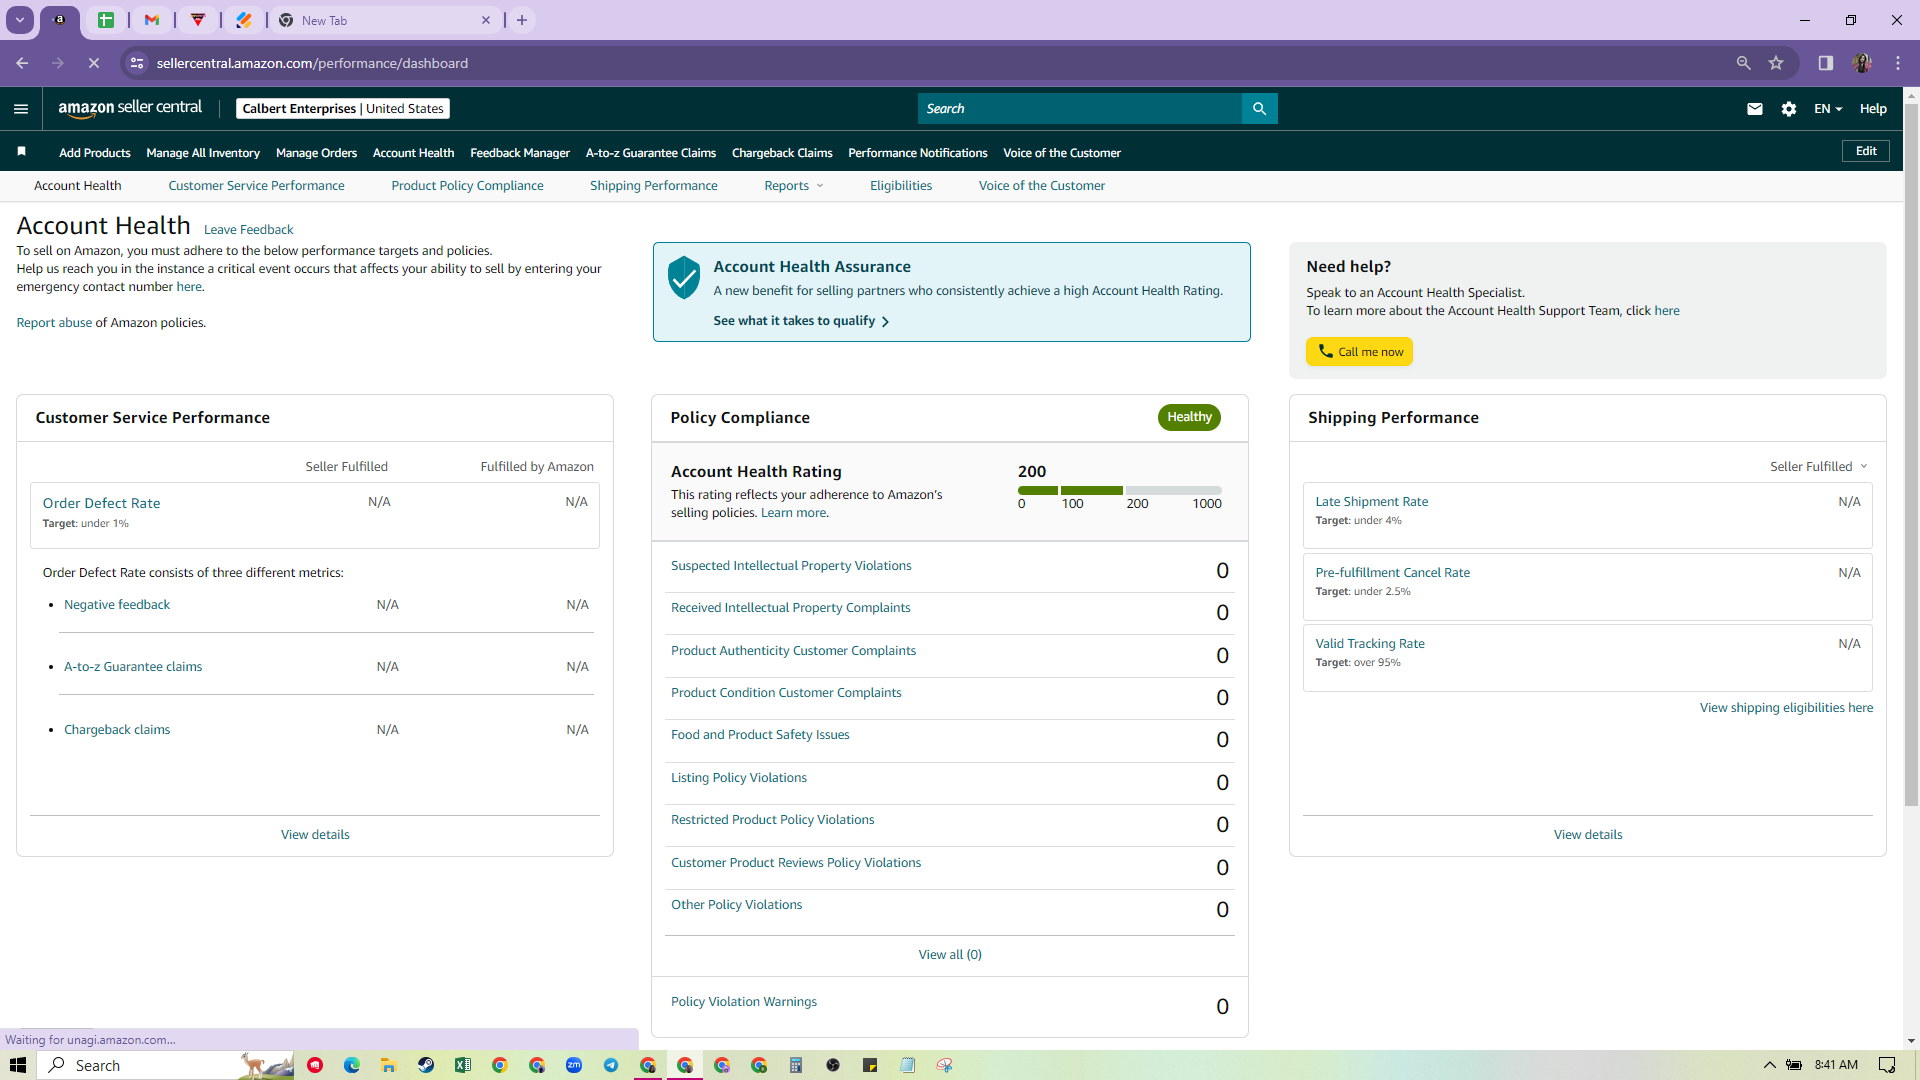Click the Call me now button
This screenshot has height=1080, width=1920.
[1359, 352]
